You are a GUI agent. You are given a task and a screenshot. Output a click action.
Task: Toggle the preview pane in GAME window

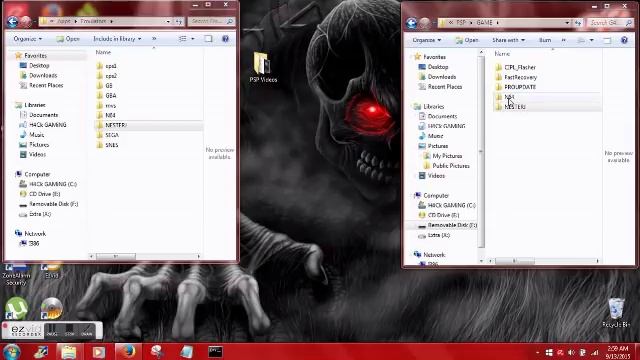pos(607,40)
